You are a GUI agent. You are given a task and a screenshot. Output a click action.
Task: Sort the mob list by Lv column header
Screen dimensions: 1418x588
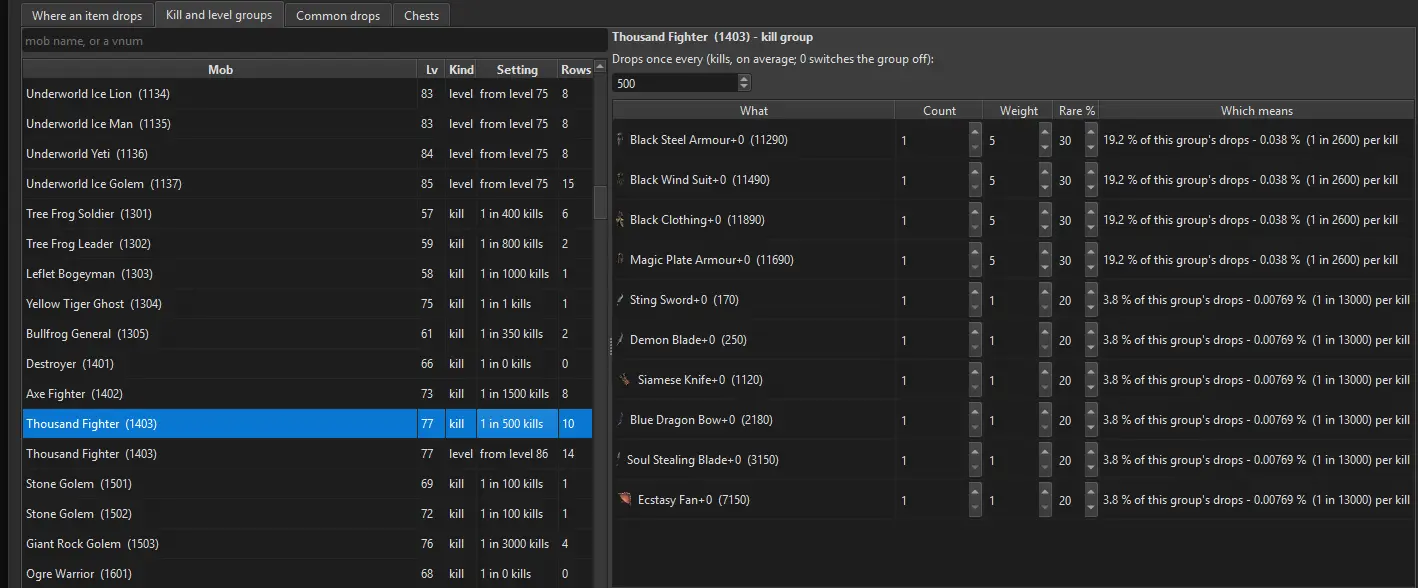tap(431, 70)
